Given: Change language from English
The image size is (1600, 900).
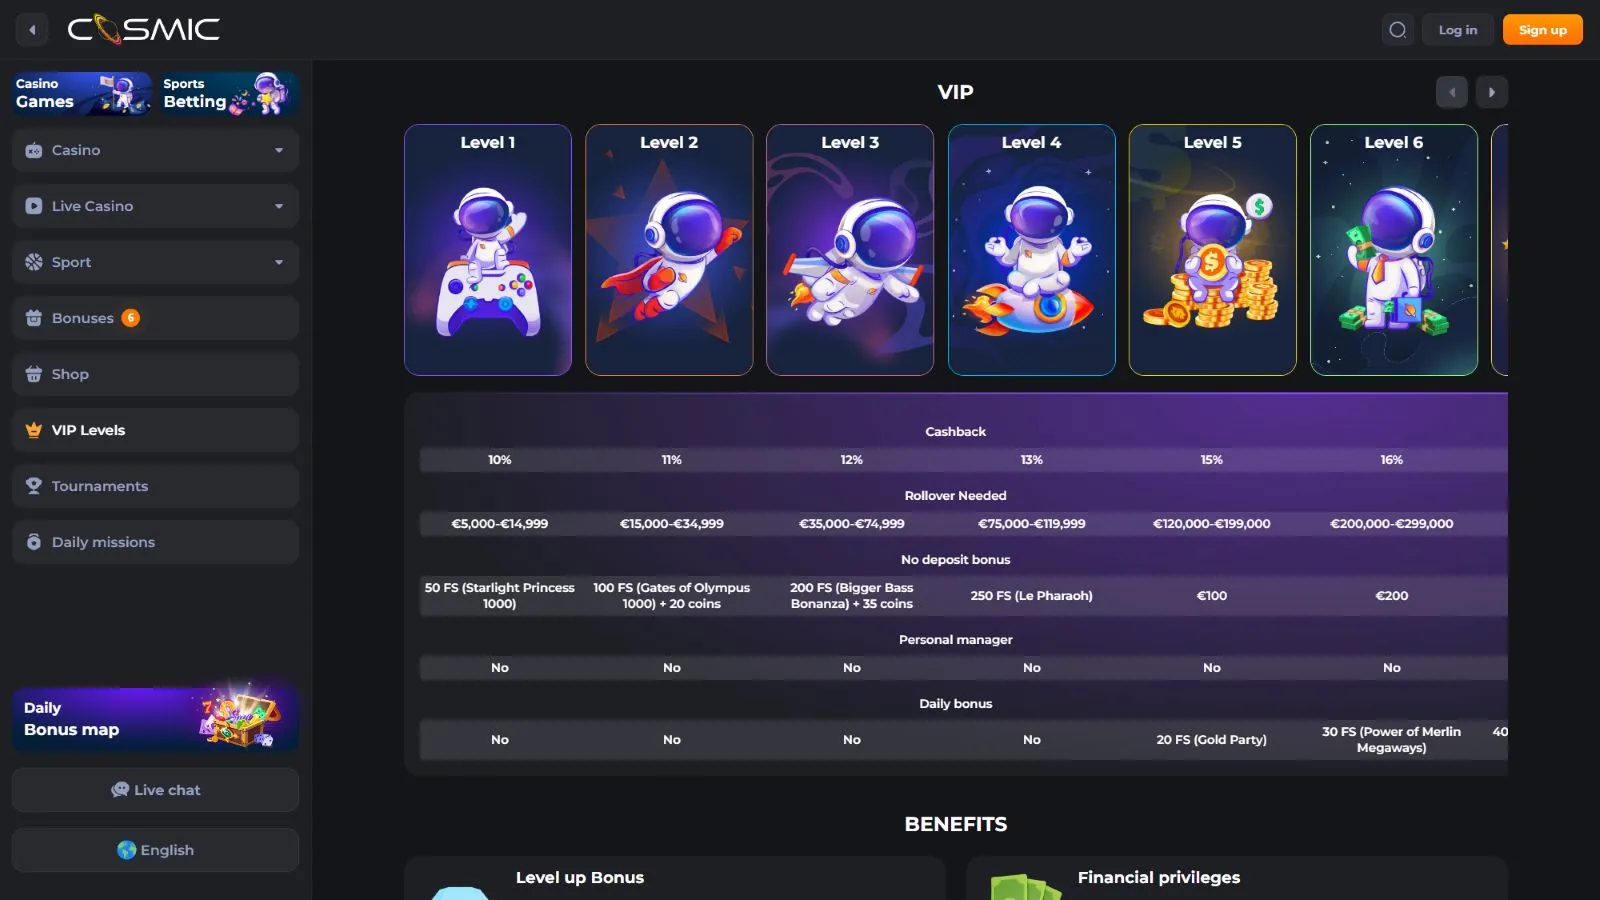Looking at the screenshot, I should pos(155,850).
